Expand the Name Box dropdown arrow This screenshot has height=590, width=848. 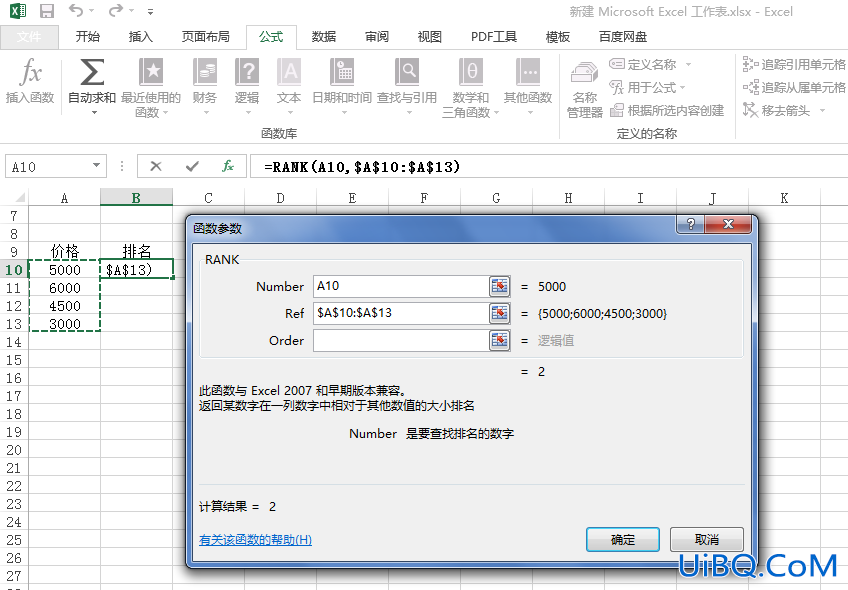click(x=96, y=165)
